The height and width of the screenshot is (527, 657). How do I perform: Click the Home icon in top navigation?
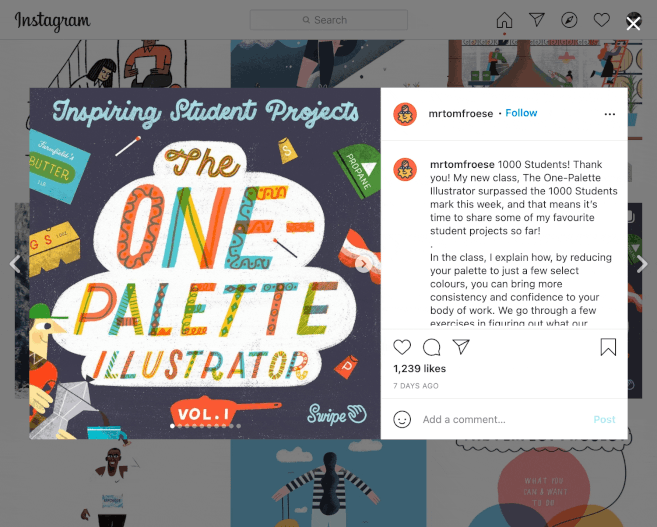(x=504, y=20)
